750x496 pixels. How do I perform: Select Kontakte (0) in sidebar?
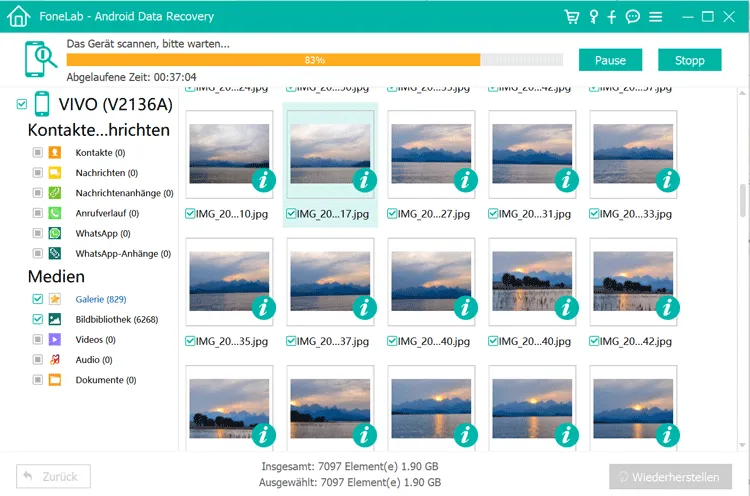pyautogui.click(x=100, y=153)
